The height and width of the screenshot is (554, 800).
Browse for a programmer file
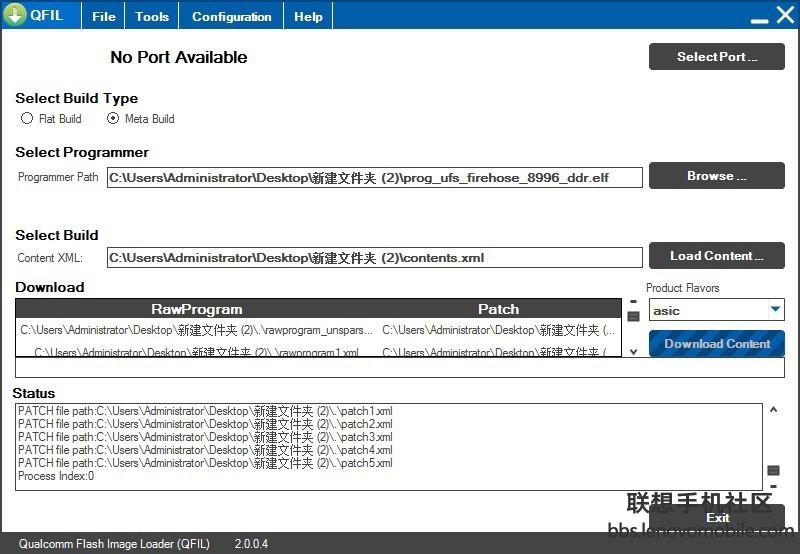click(x=716, y=175)
